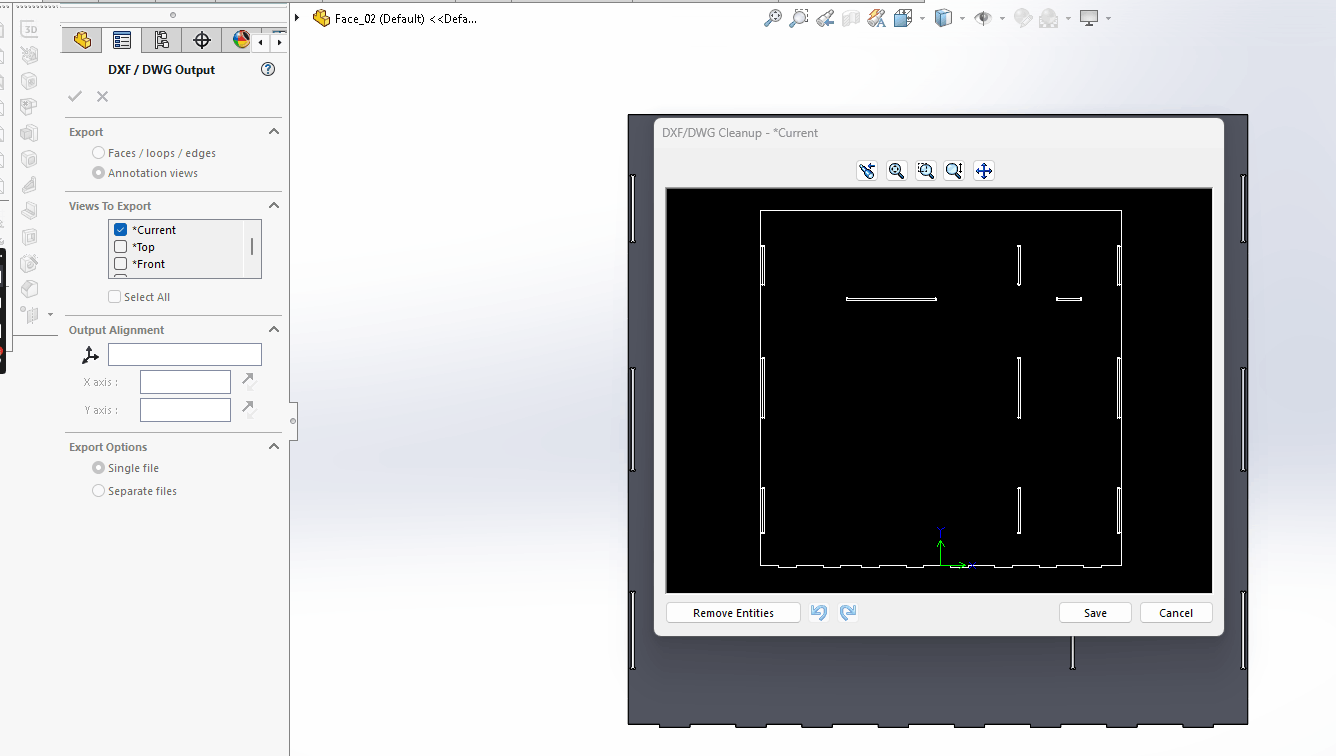
Task: Open the ConfigurationManager tab
Action: pyautogui.click(x=161, y=40)
